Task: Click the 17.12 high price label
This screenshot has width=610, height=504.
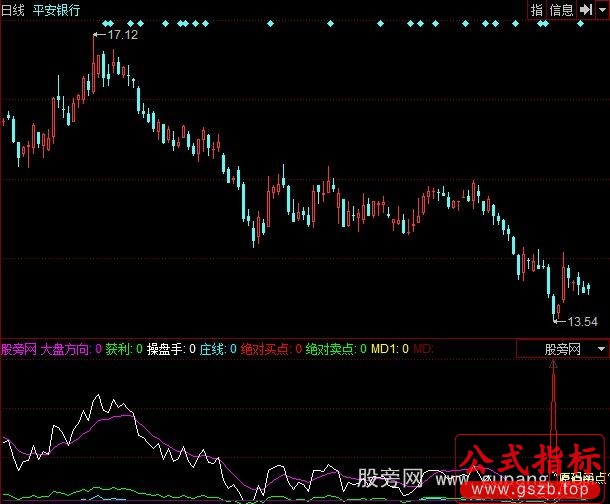Action: pos(121,35)
